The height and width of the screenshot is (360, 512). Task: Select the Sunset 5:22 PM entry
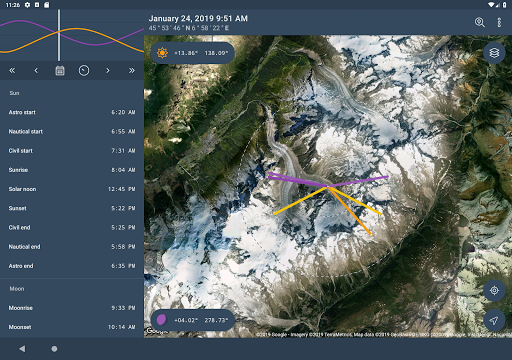tap(72, 208)
